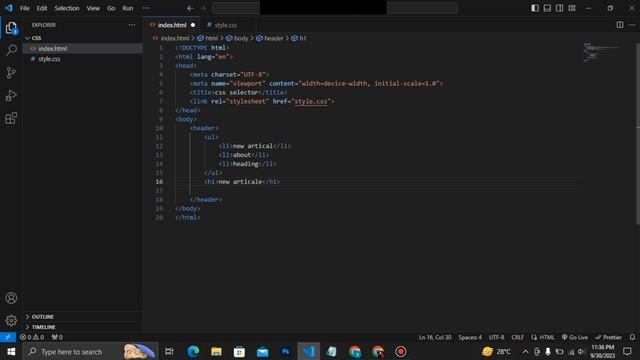Click the split editor right icon
Image resolution: width=640 pixels, height=360 pixels.
(620, 25)
